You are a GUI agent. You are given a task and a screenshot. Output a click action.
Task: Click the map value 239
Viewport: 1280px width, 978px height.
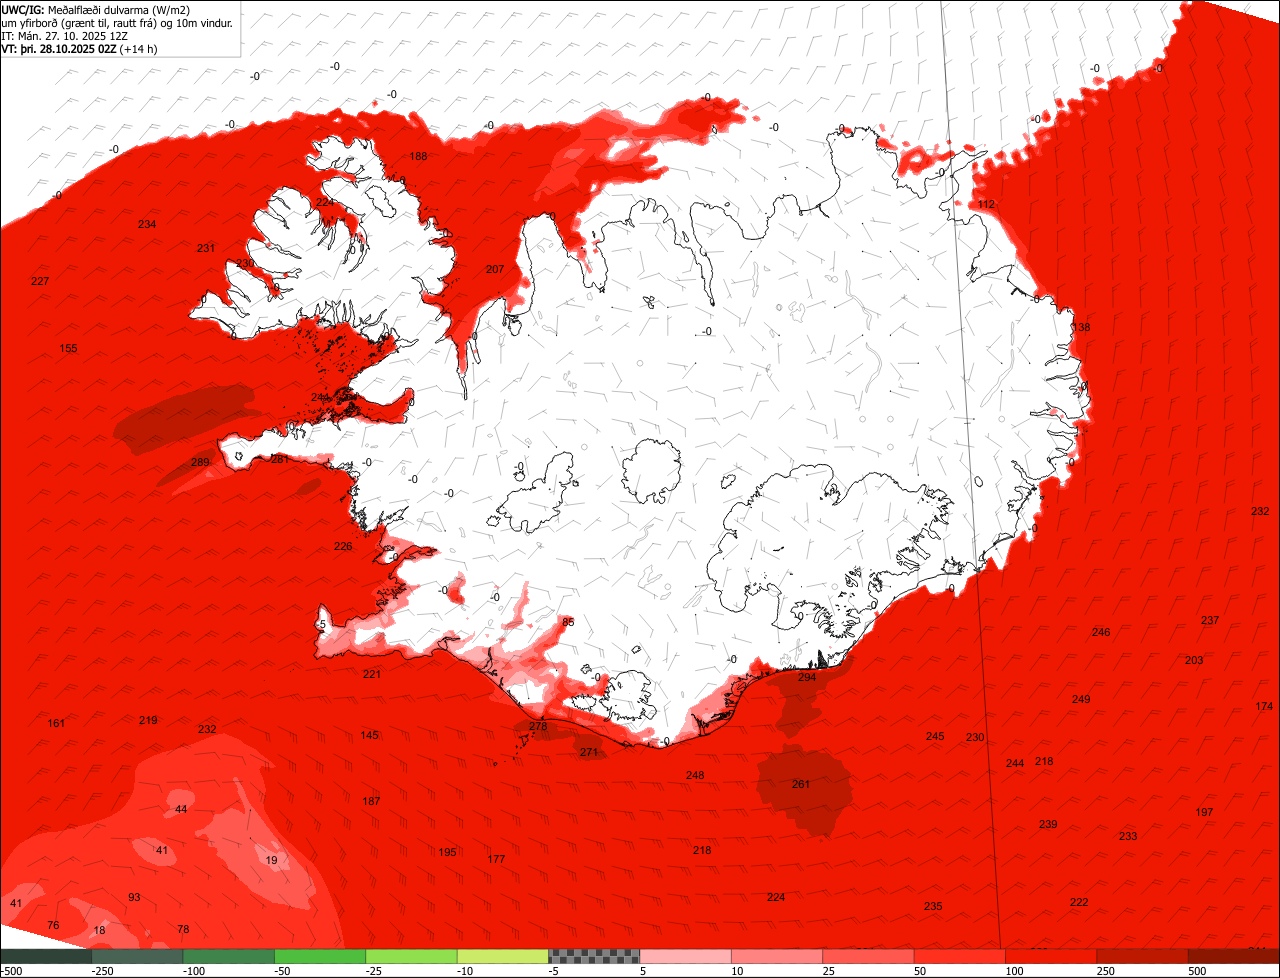(1048, 824)
